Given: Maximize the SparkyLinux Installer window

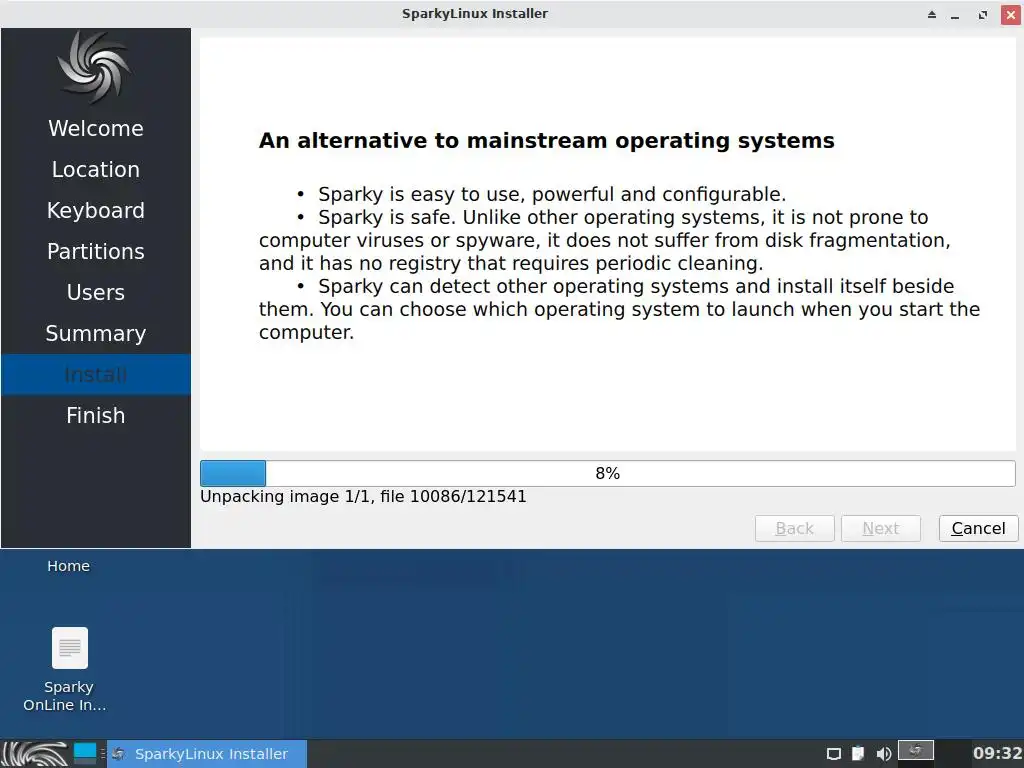Looking at the screenshot, I should (983, 14).
